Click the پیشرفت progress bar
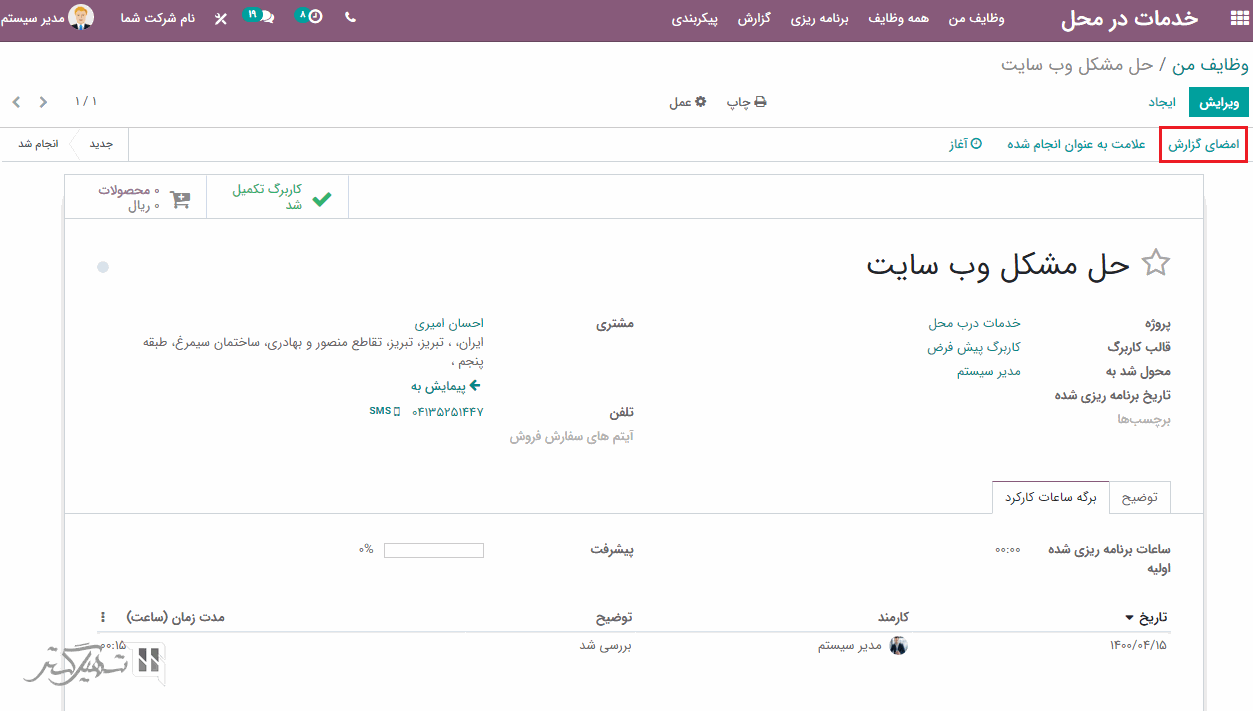The height and width of the screenshot is (711, 1253). [433, 550]
